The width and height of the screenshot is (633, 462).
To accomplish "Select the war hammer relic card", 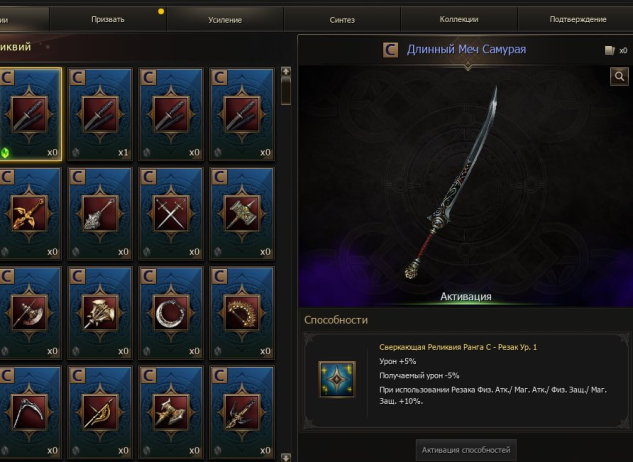I will click(x=242, y=214).
